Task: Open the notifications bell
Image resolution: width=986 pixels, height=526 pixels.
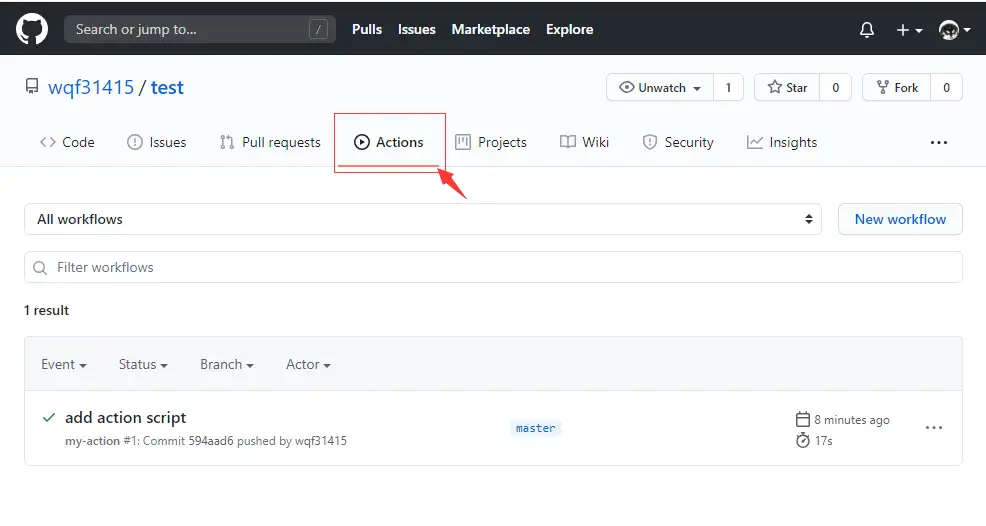Action: click(x=867, y=30)
